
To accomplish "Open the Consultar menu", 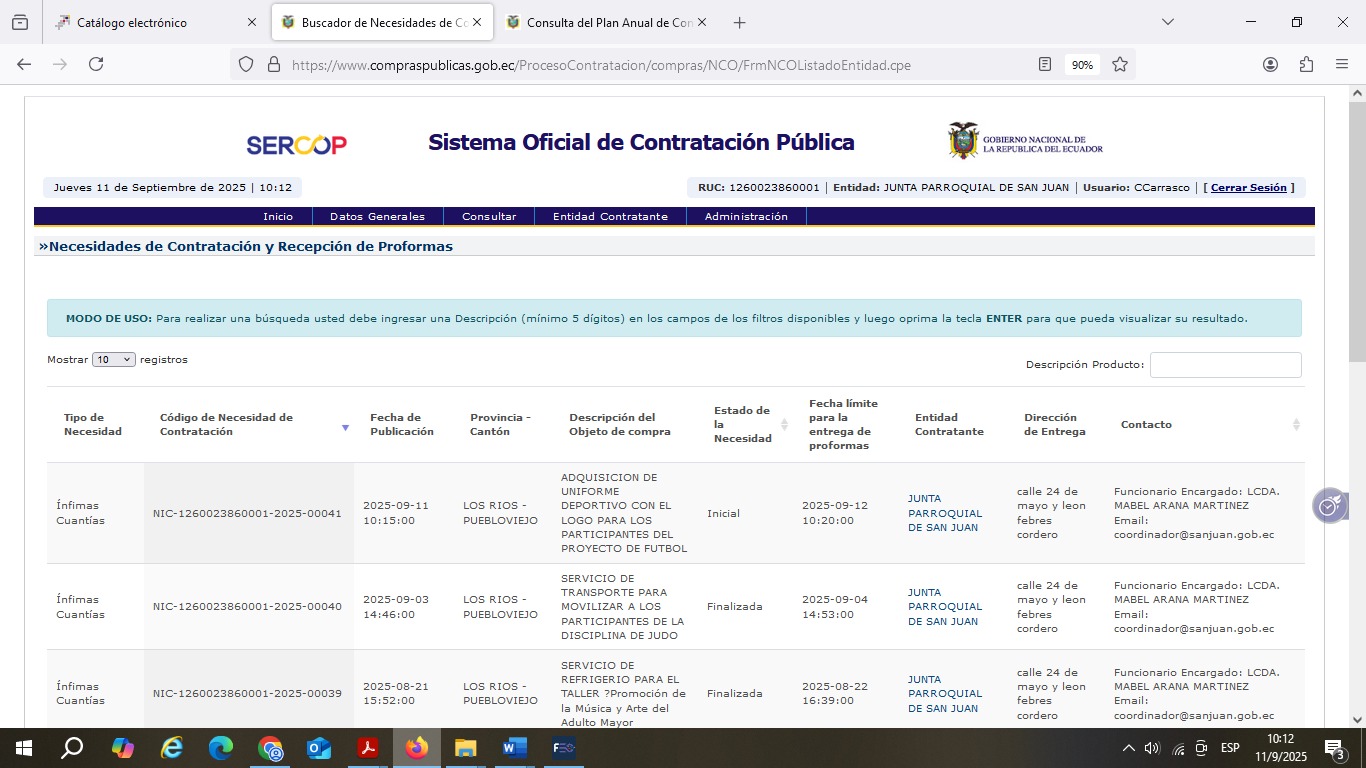I will tap(489, 216).
